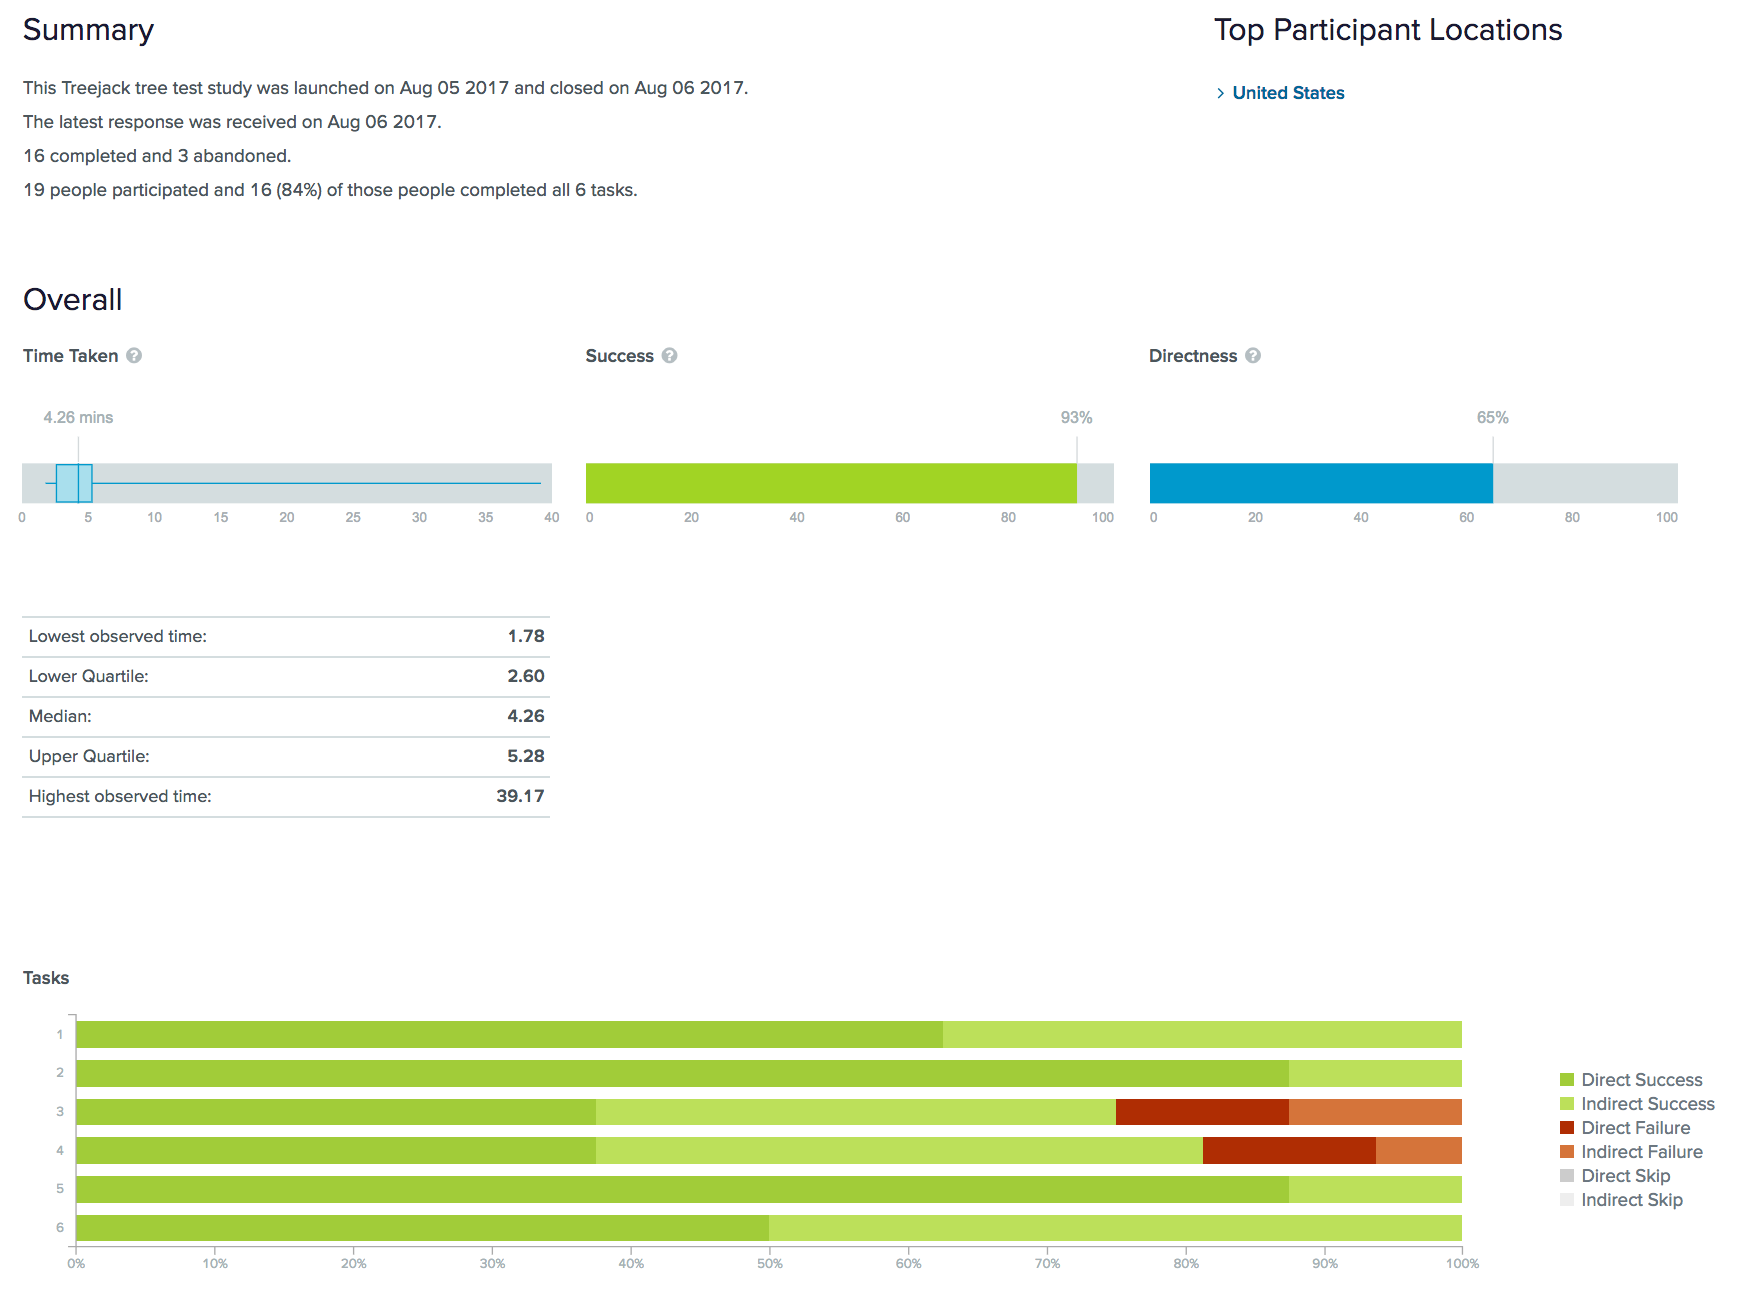Click the Direct Failure legend label
The width and height of the screenshot is (1754, 1298).
pos(1636,1128)
